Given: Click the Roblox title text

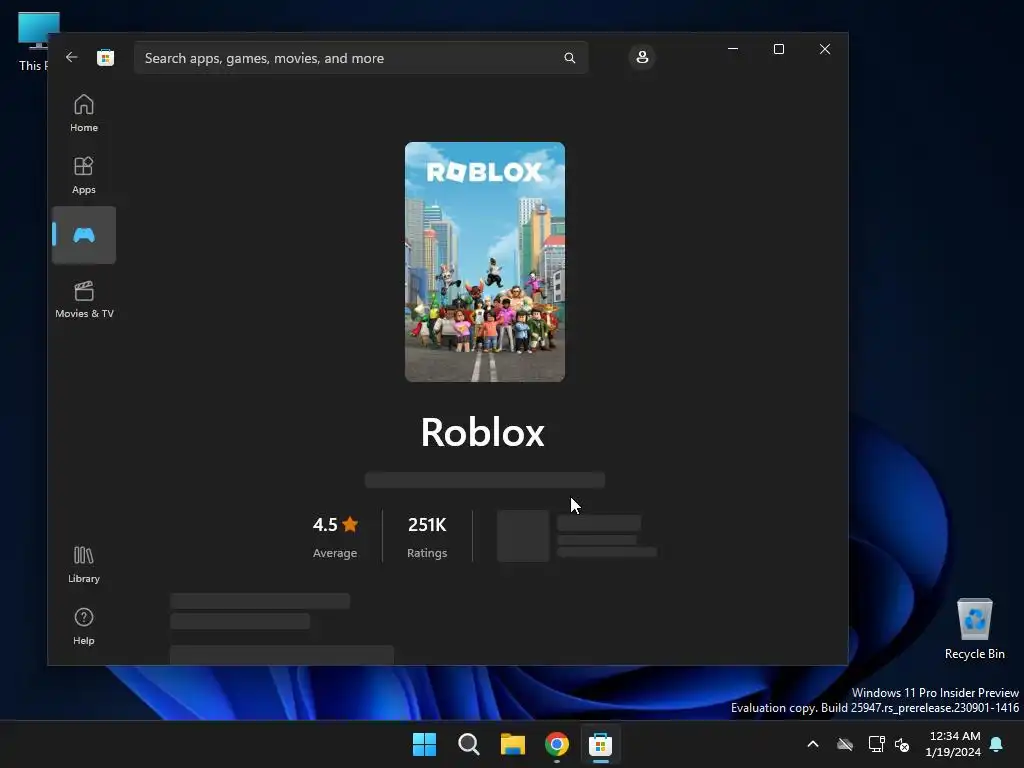Looking at the screenshot, I should (x=483, y=432).
